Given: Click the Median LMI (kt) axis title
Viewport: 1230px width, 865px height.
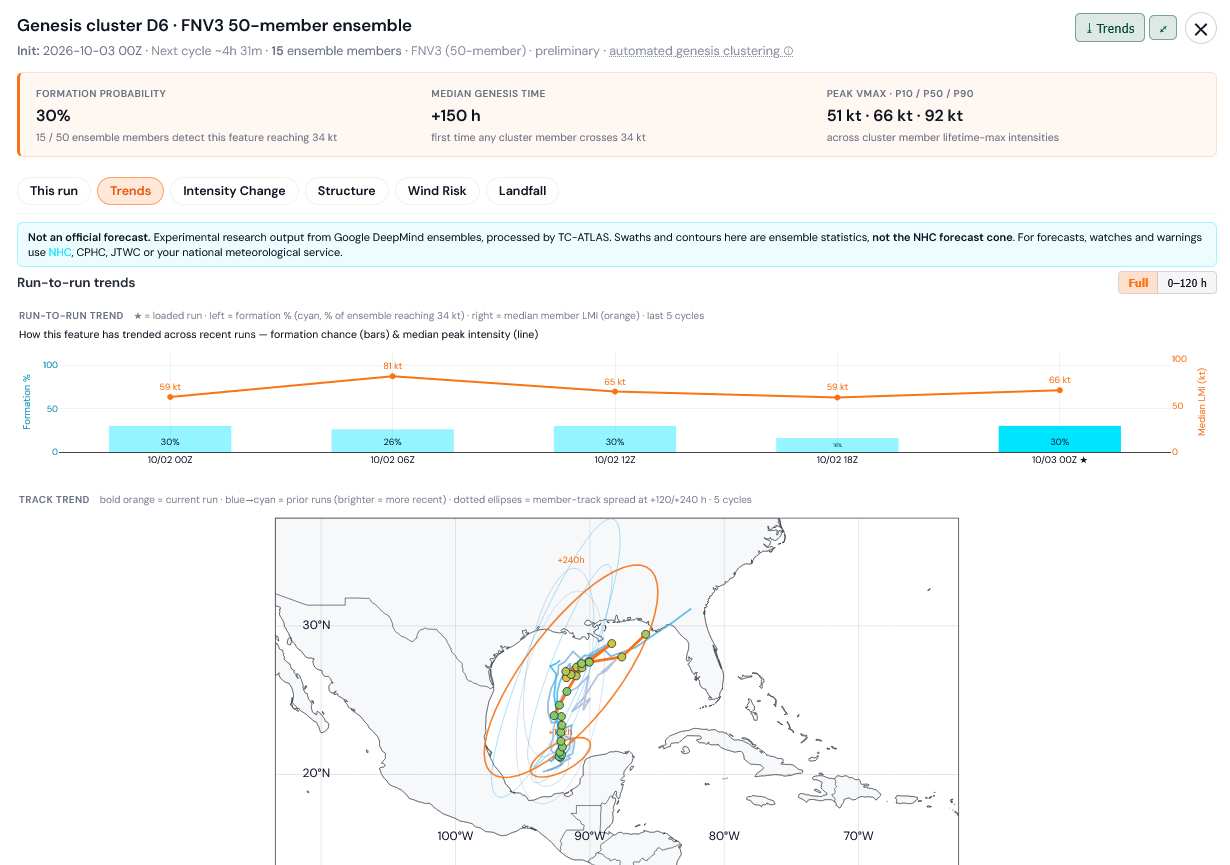Looking at the screenshot, I should (x=1202, y=402).
